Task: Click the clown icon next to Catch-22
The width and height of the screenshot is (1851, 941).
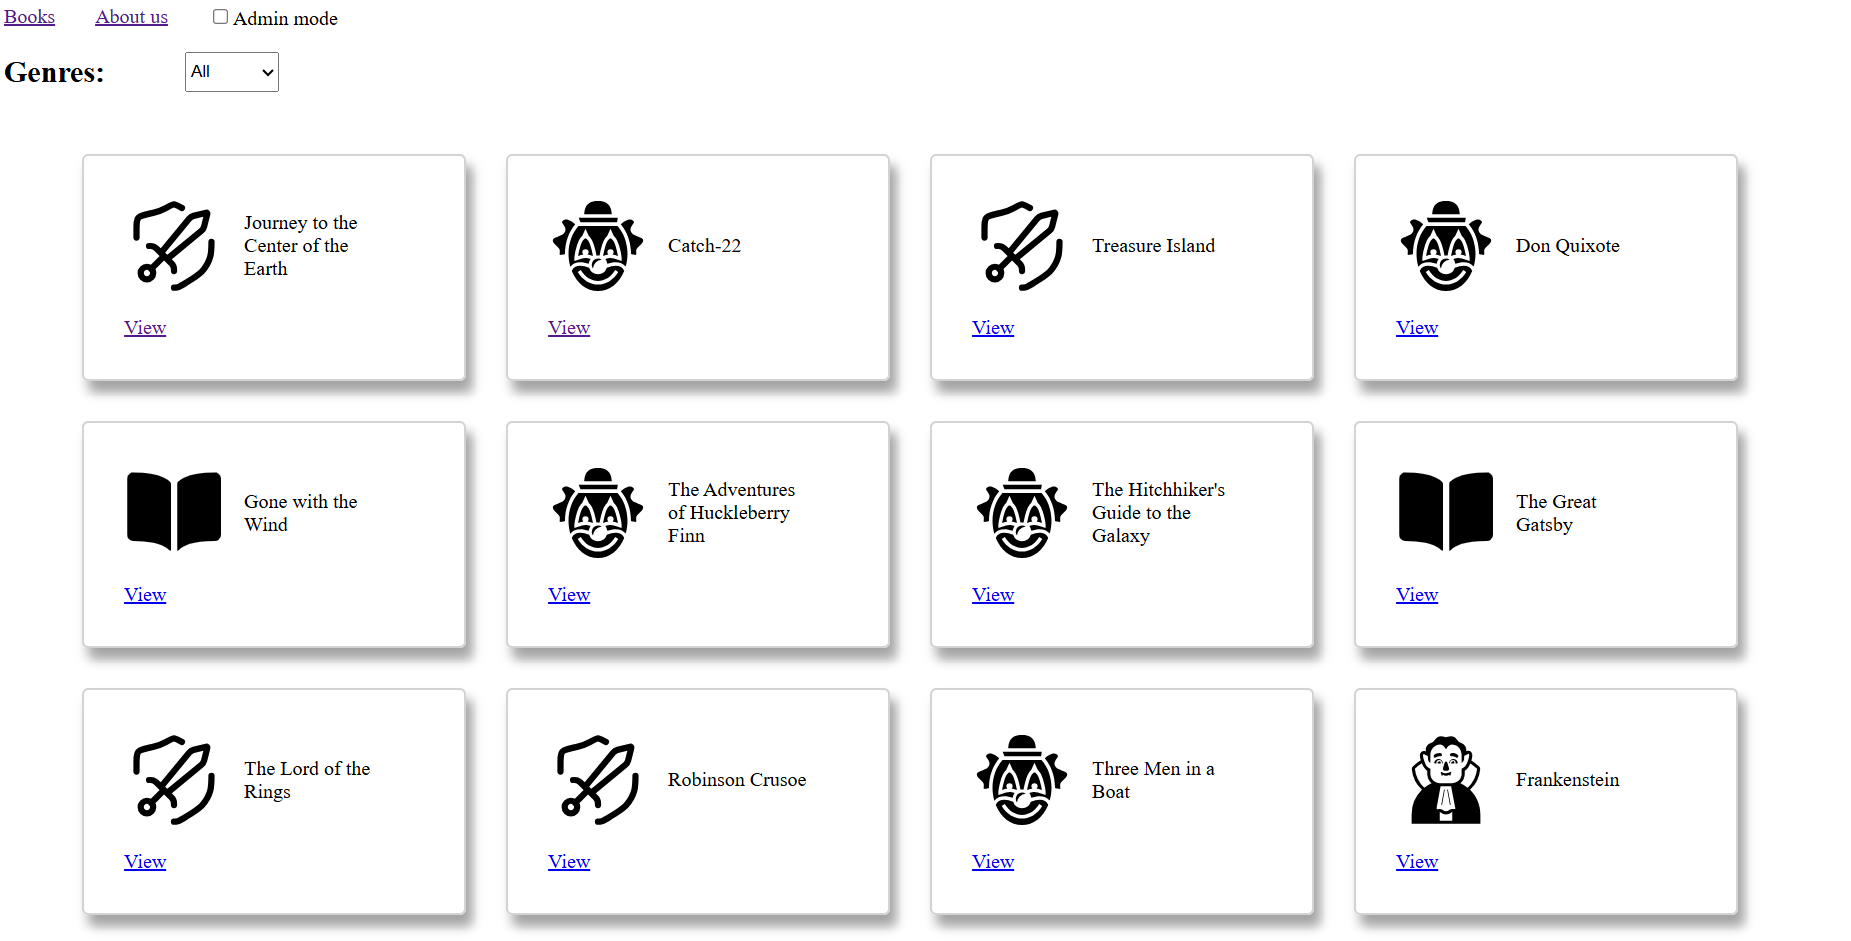Action: (x=598, y=246)
